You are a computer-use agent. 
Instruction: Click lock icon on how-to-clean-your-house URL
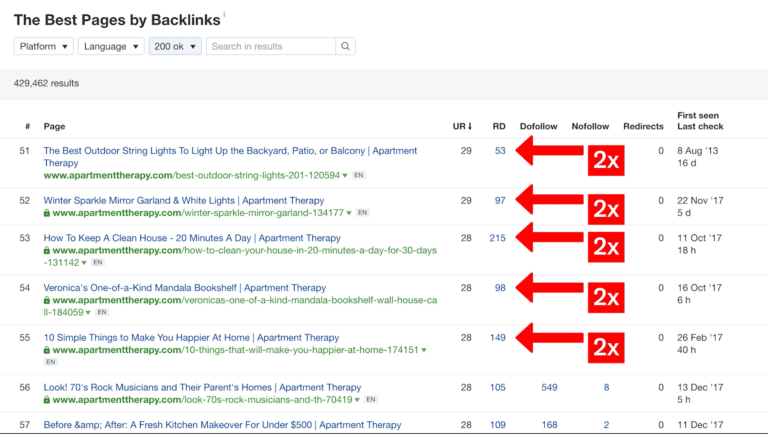point(47,250)
